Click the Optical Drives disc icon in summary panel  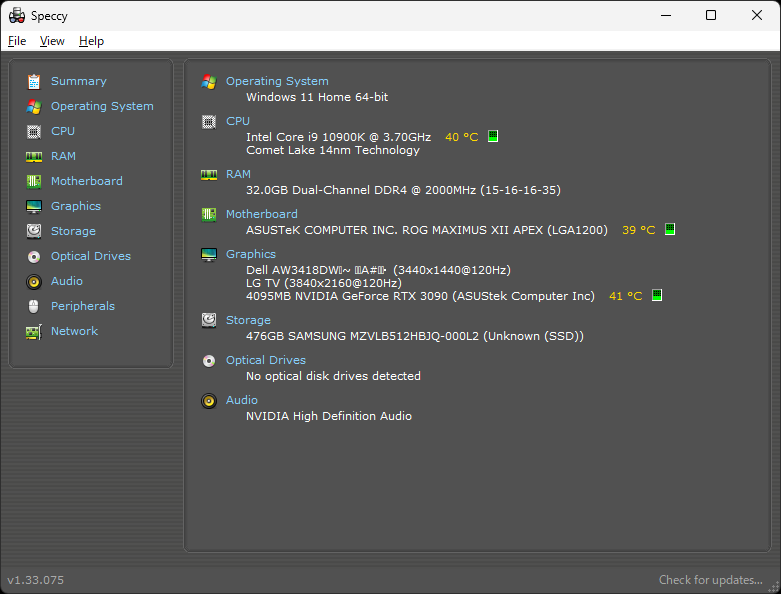209,360
